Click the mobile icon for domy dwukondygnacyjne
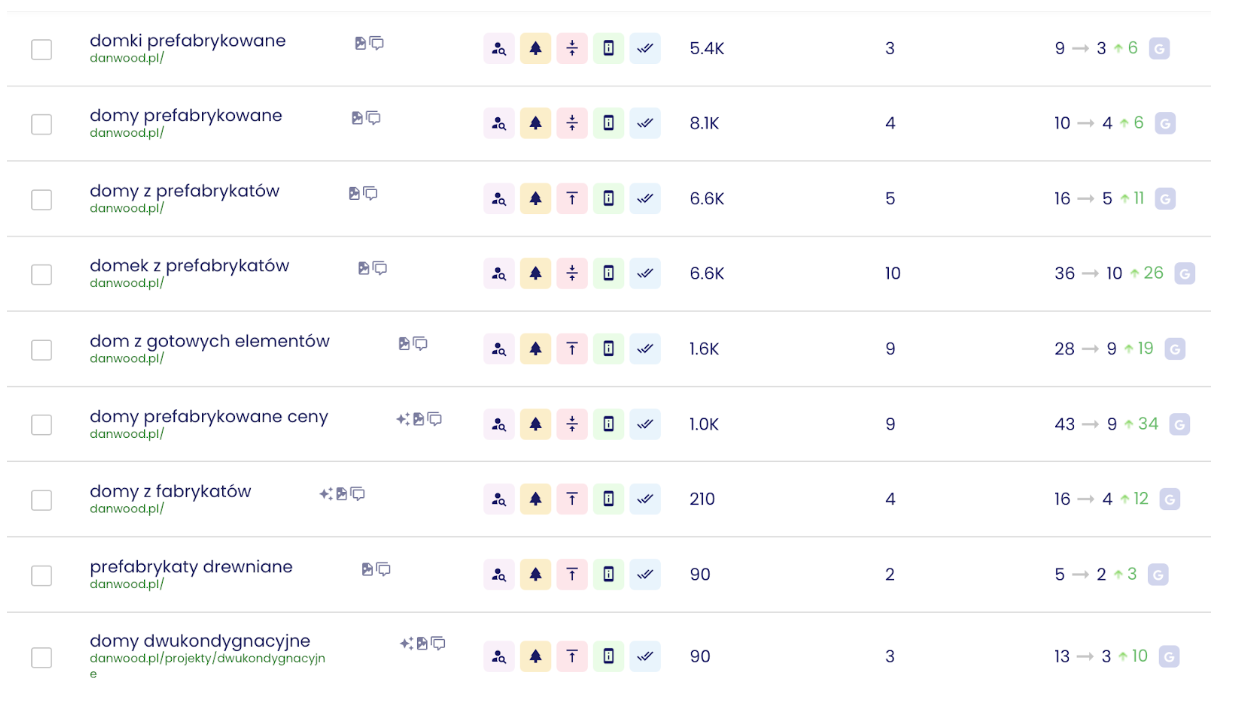 click(608, 657)
